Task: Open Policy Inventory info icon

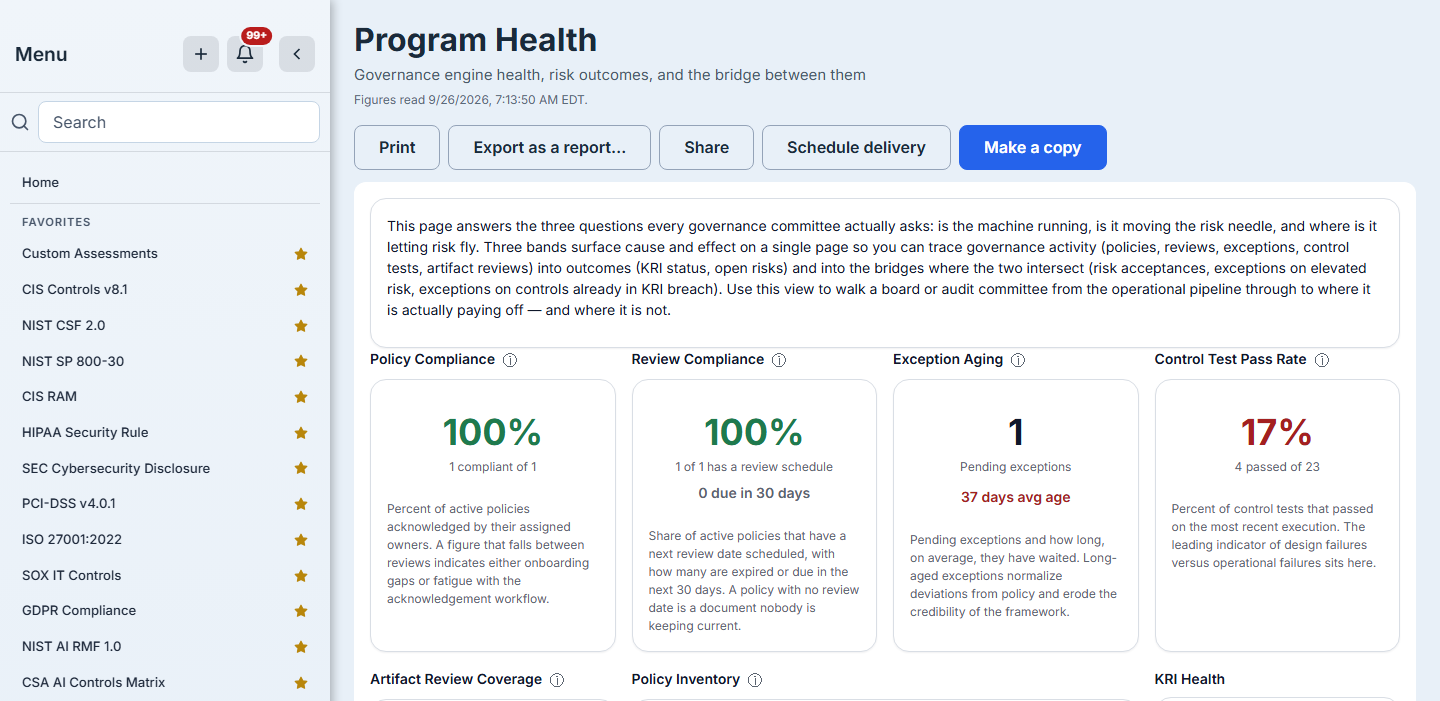Action: 755,680
